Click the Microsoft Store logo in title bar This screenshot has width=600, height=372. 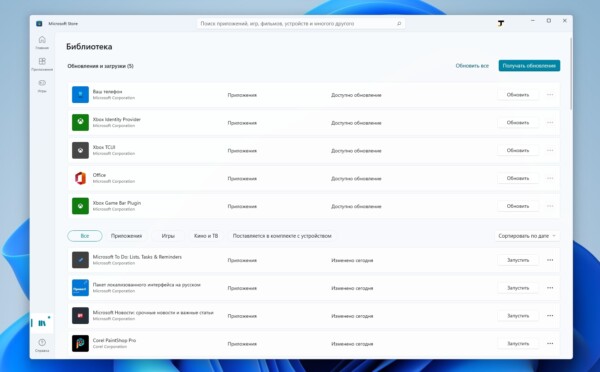pos(39,24)
